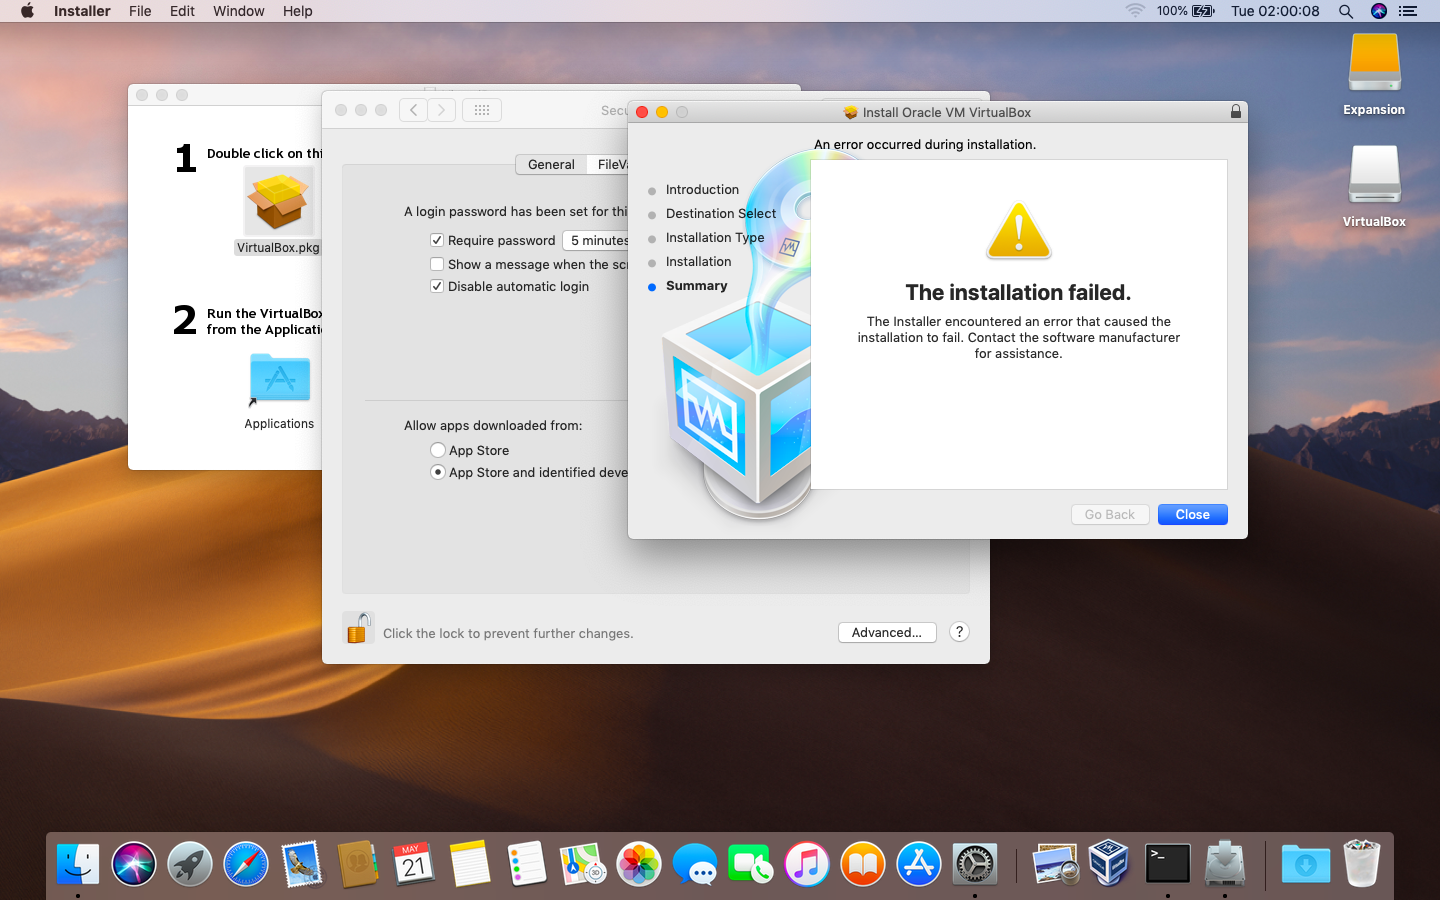Go forward in System Preferences toolbar
Image resolution: width=1440 pixels, height=900 pixels.
tap(441, 110)
